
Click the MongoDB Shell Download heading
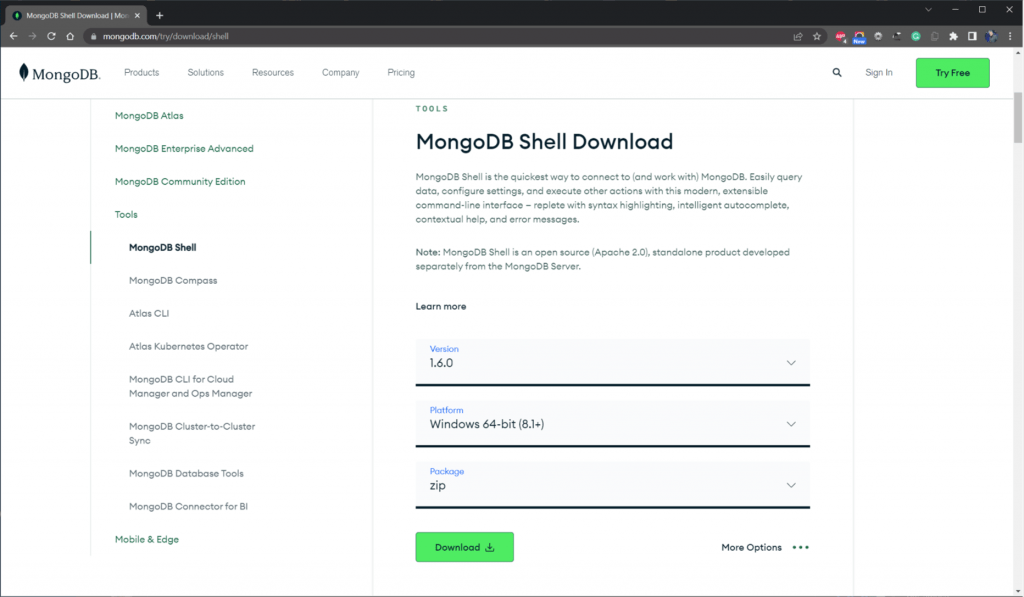click(544, 142)
